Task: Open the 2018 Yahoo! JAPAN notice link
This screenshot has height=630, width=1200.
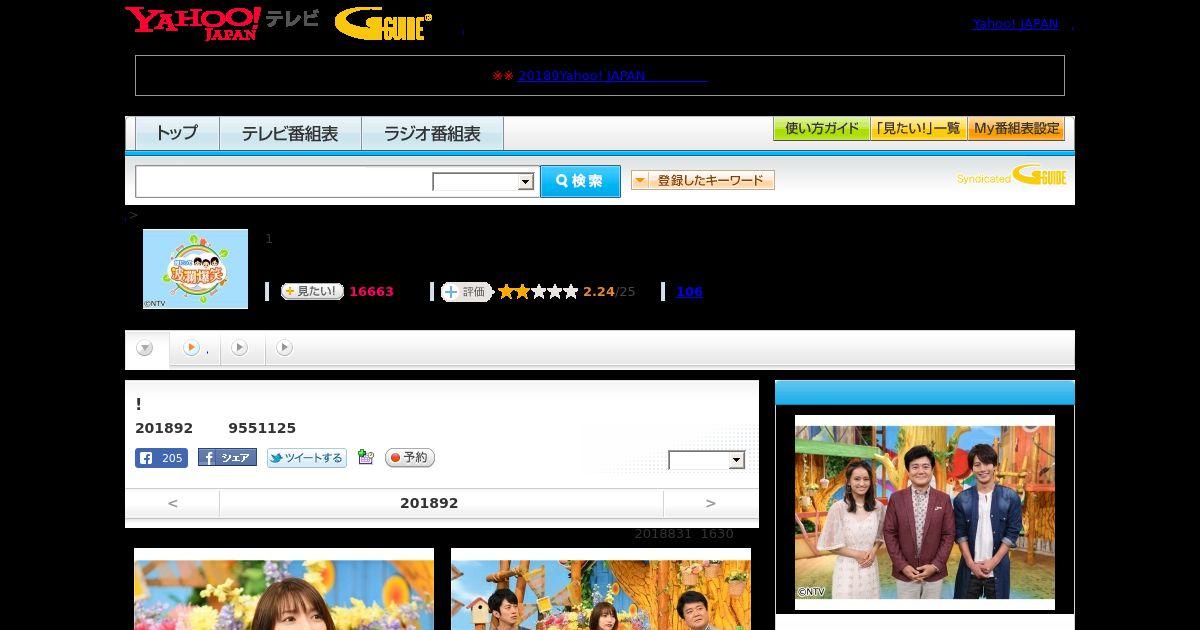Action: (x=612, y=75)
